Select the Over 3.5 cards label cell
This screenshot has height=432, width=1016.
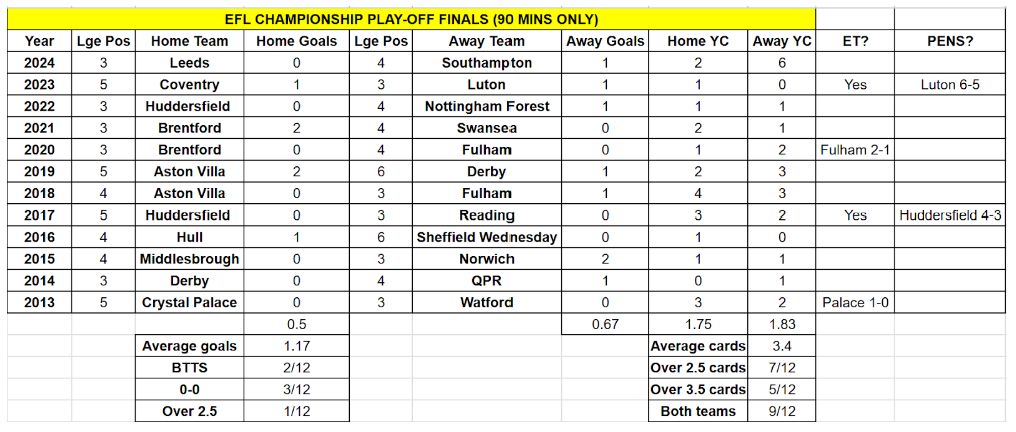(698, 389)
